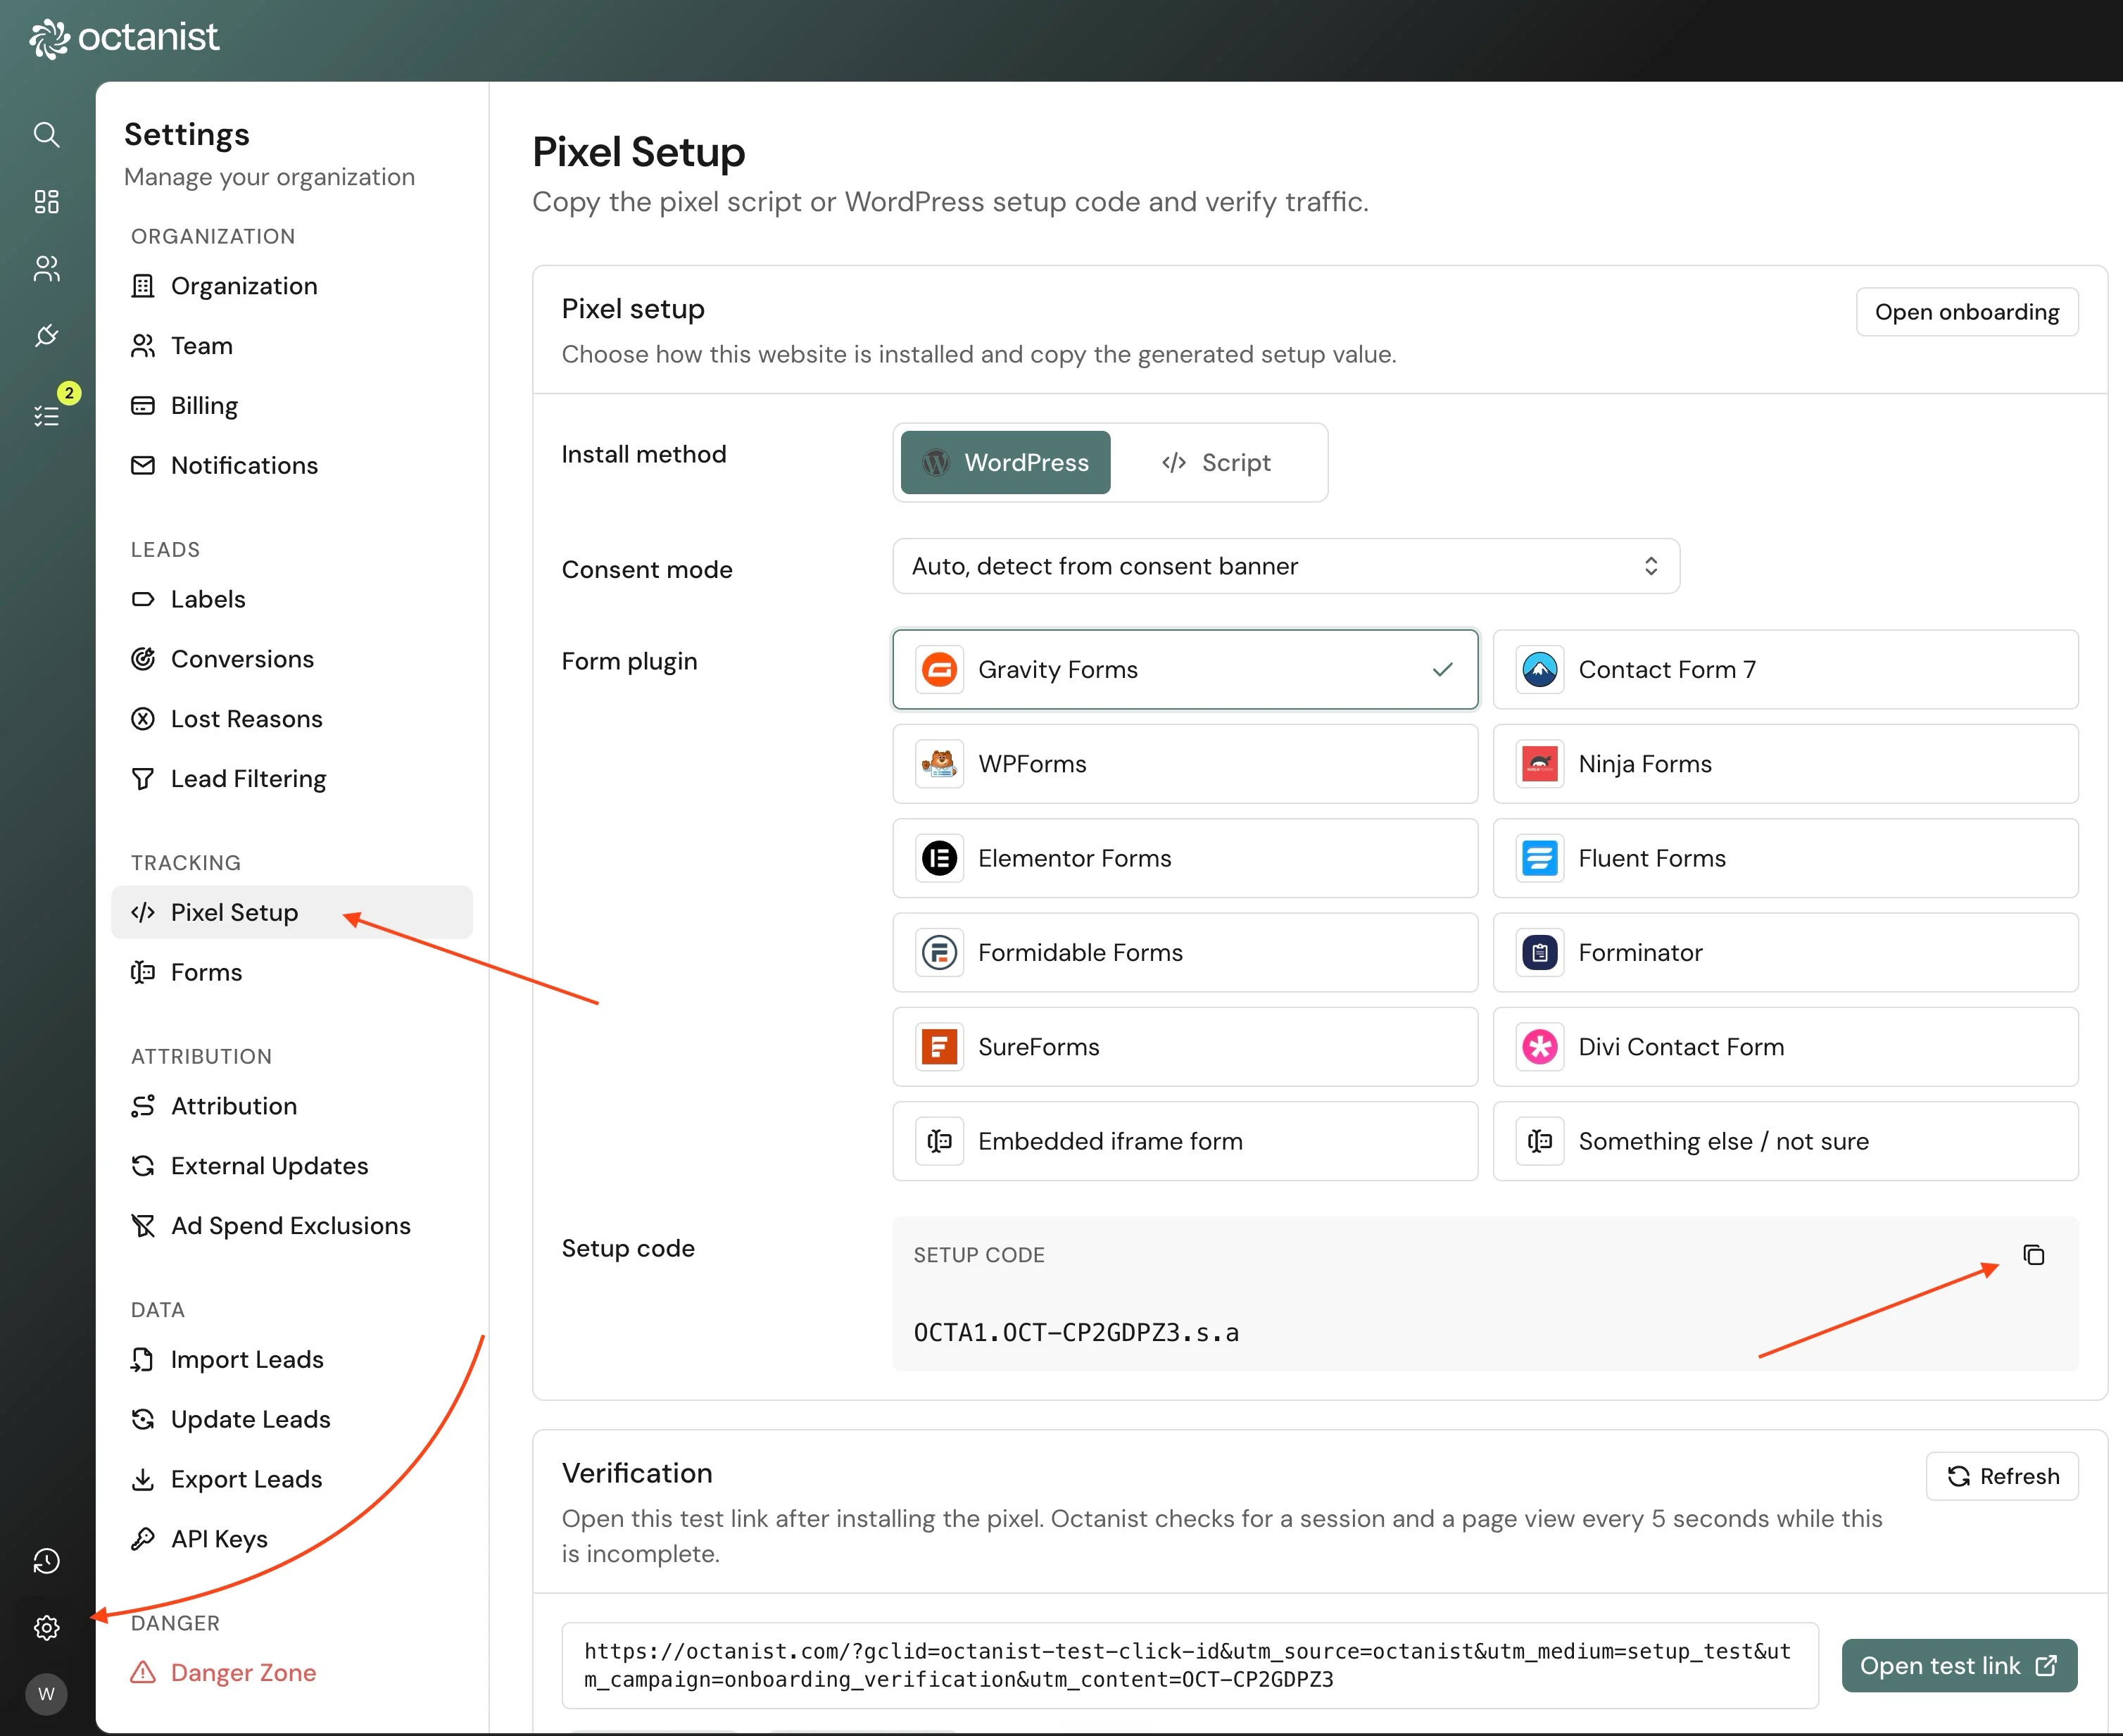Viewport: 2123px width, 1736px height.
Task: Open integrations plug icon in left rail
Action: [x=46, y=335]
